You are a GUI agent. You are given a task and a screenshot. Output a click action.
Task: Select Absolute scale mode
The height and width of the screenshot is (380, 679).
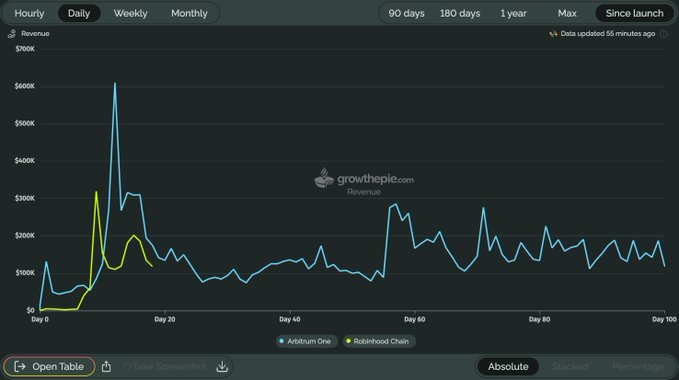(508, 367)
